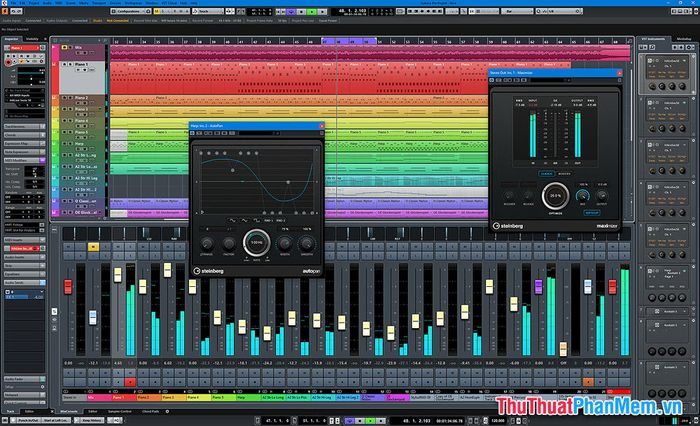This screenshot has height=426, width=700.
Task: Click the Width knob in AutoPan
Action: point(284,244)
